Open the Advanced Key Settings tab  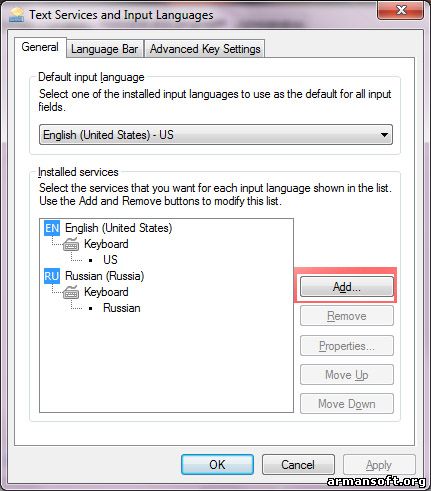(x=205, y=49)
